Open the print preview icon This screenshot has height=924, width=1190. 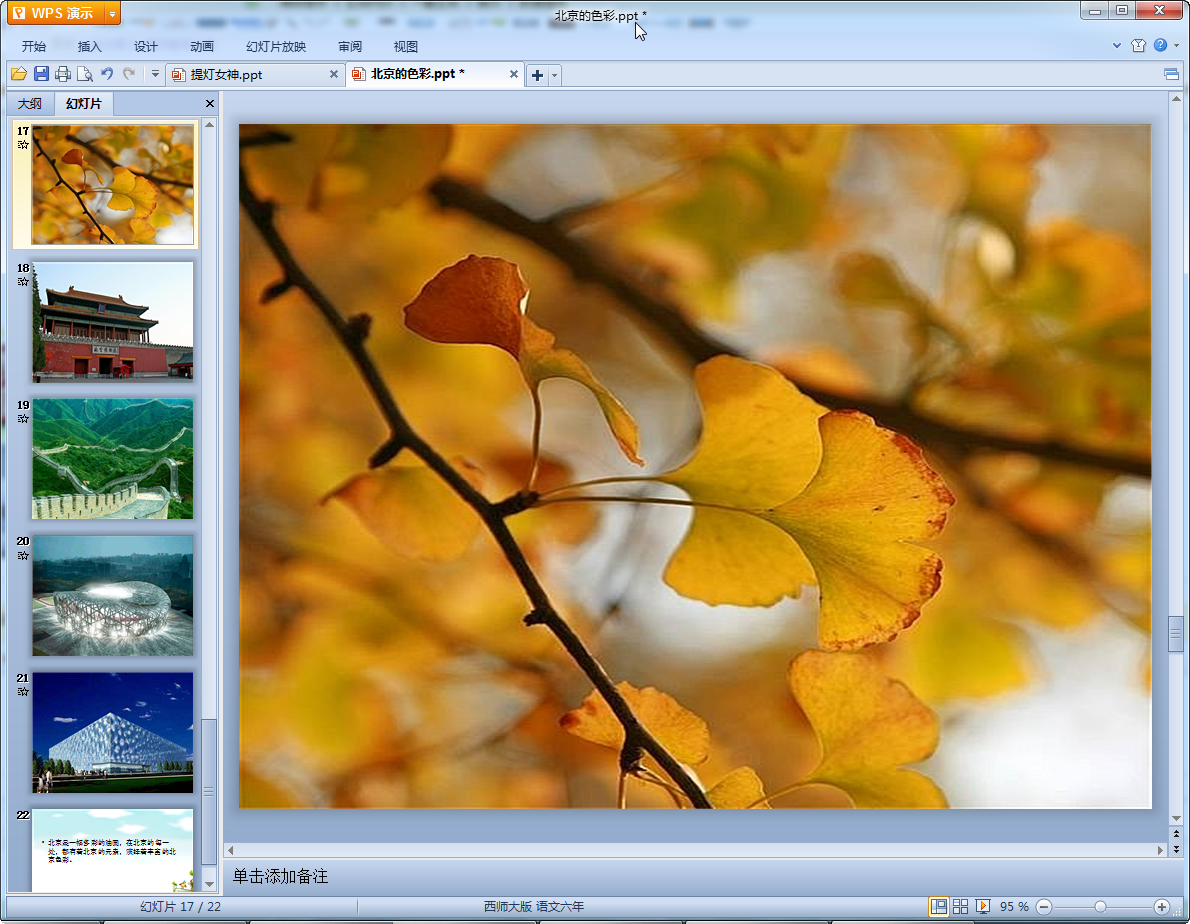pos(85,74)
